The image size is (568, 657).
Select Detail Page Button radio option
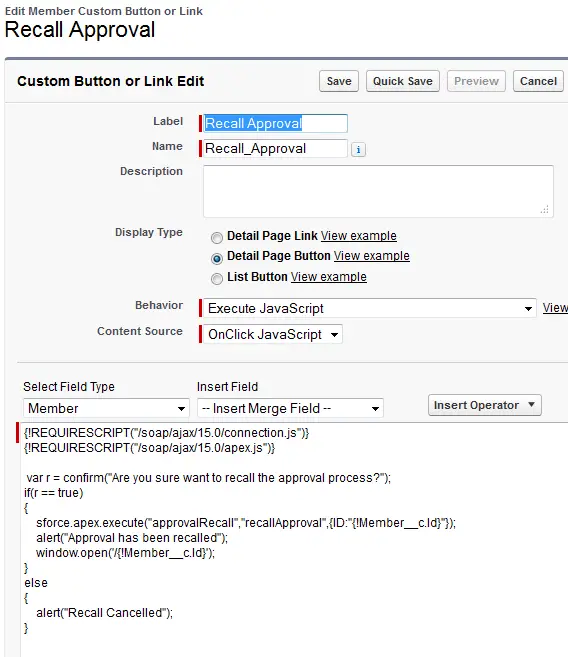click(x=217, y=259)
